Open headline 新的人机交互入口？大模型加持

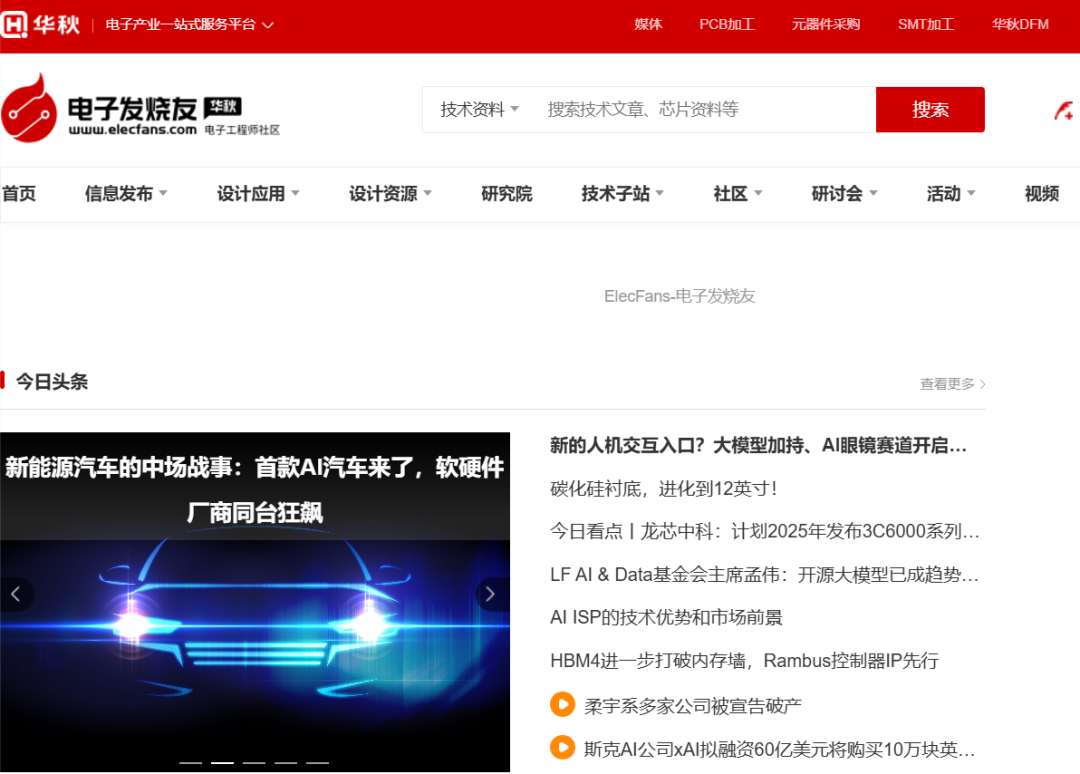tap(758, 446)
